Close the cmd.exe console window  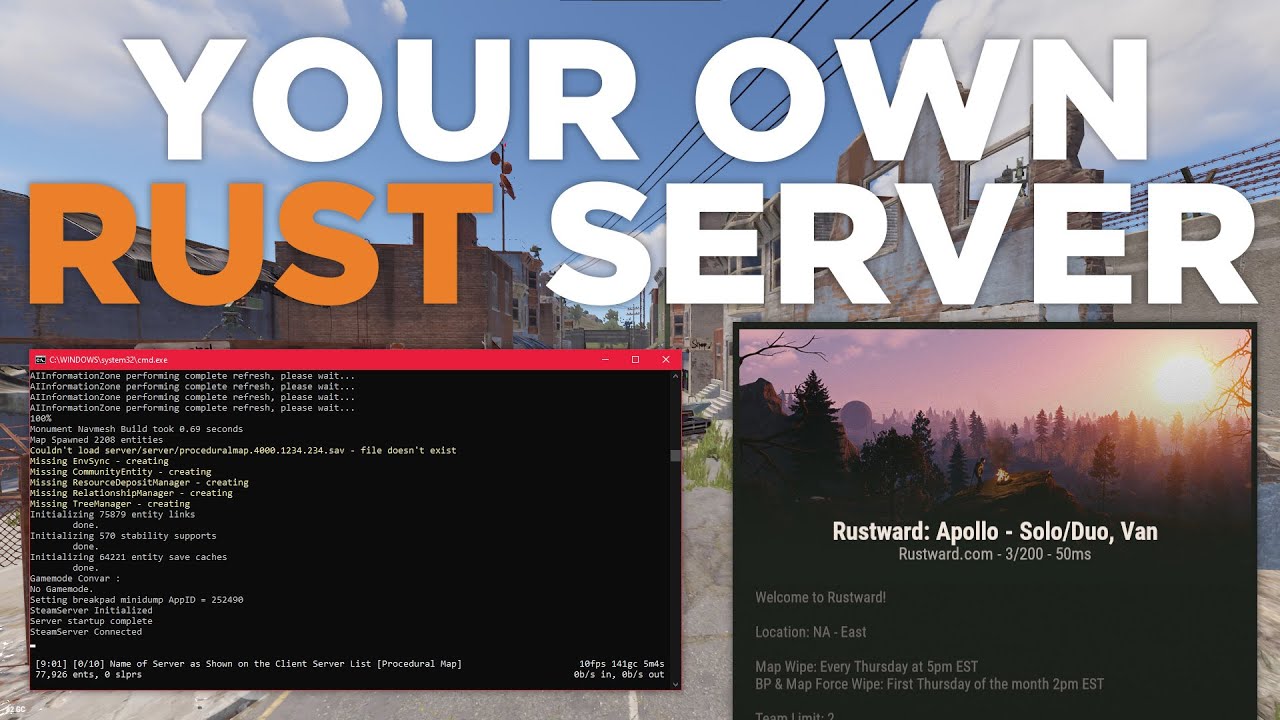click(666, 359)
